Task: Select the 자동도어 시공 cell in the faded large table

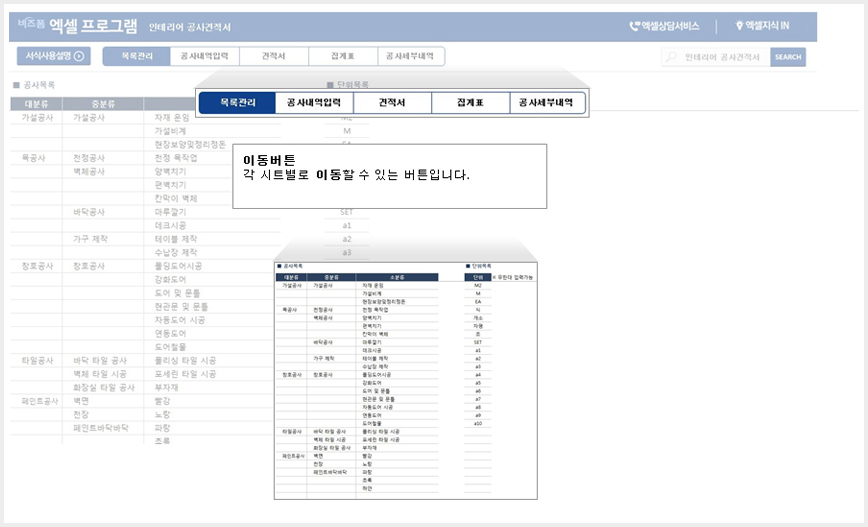Action: [179, 320]
